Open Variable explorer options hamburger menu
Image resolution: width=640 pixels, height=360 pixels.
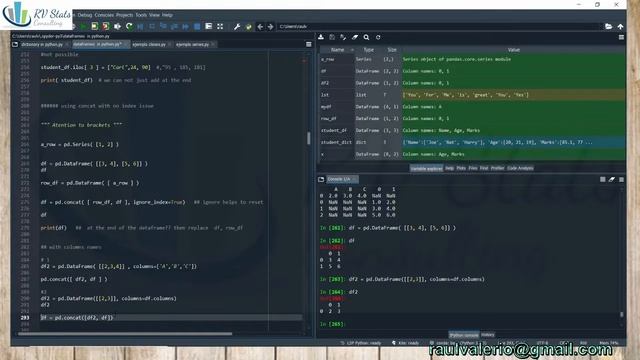pos(621,37)
